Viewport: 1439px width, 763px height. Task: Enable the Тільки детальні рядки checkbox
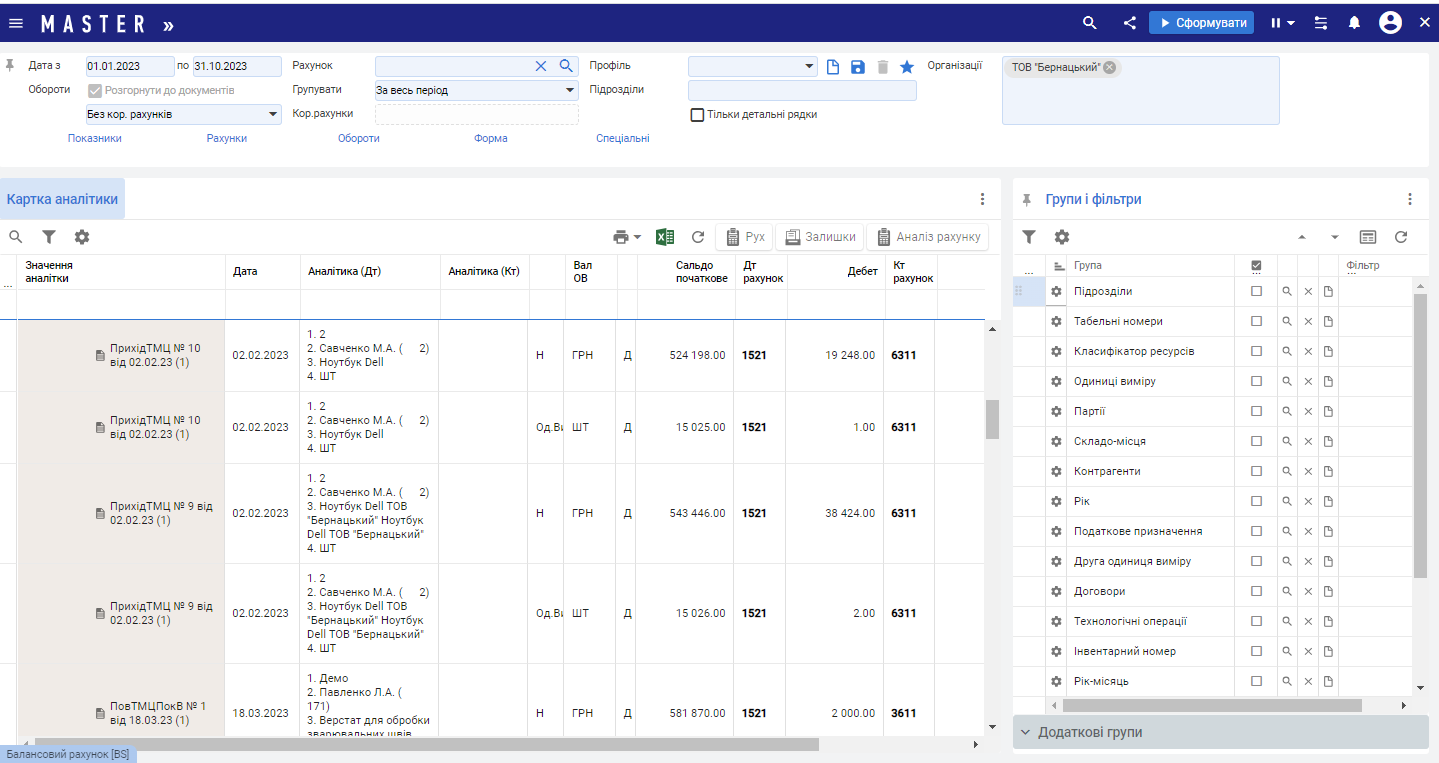point(698,115)
